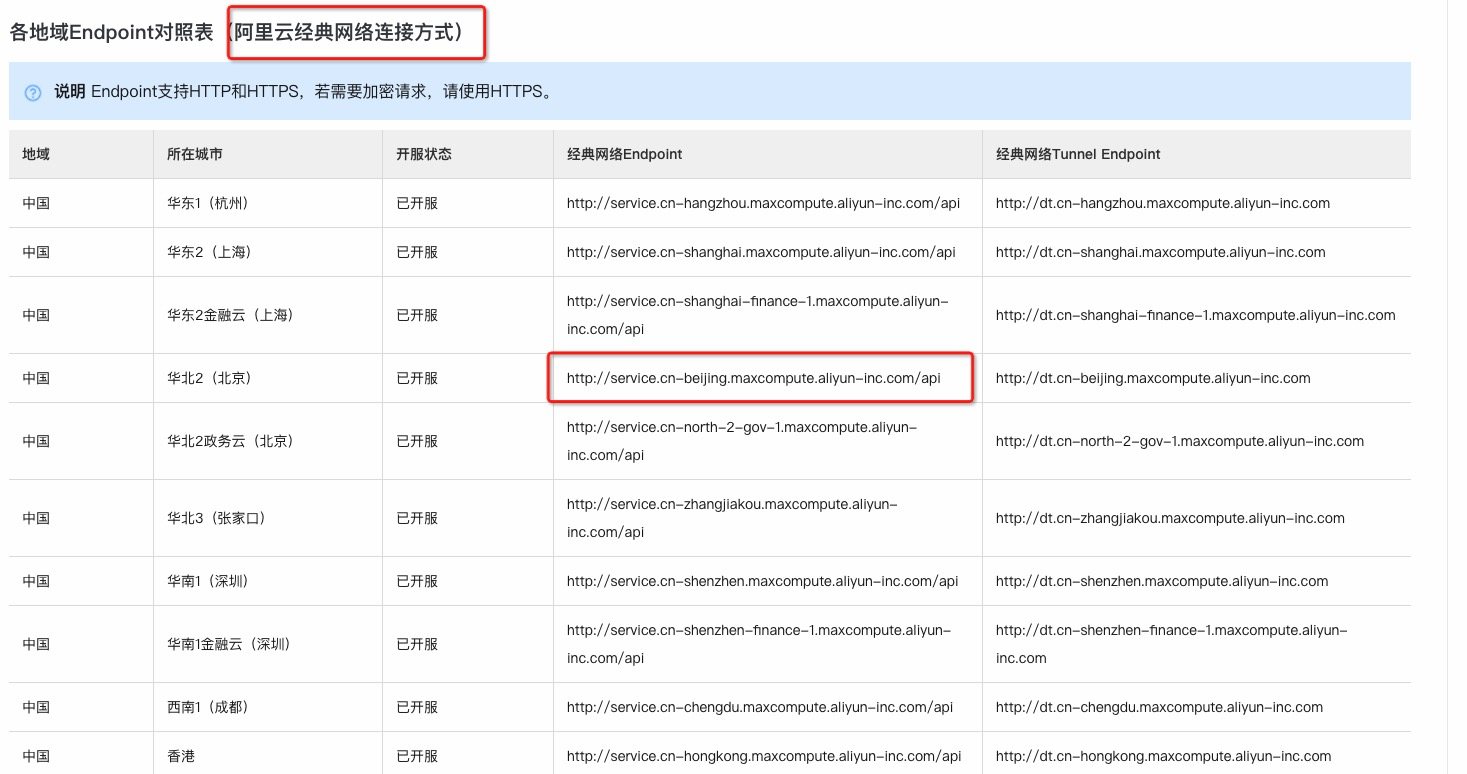This screenshot has width=1467, height=774.
Task: Click the service.cn-north-2-gov-1 endpoint URL
Action: click(742, 441)
